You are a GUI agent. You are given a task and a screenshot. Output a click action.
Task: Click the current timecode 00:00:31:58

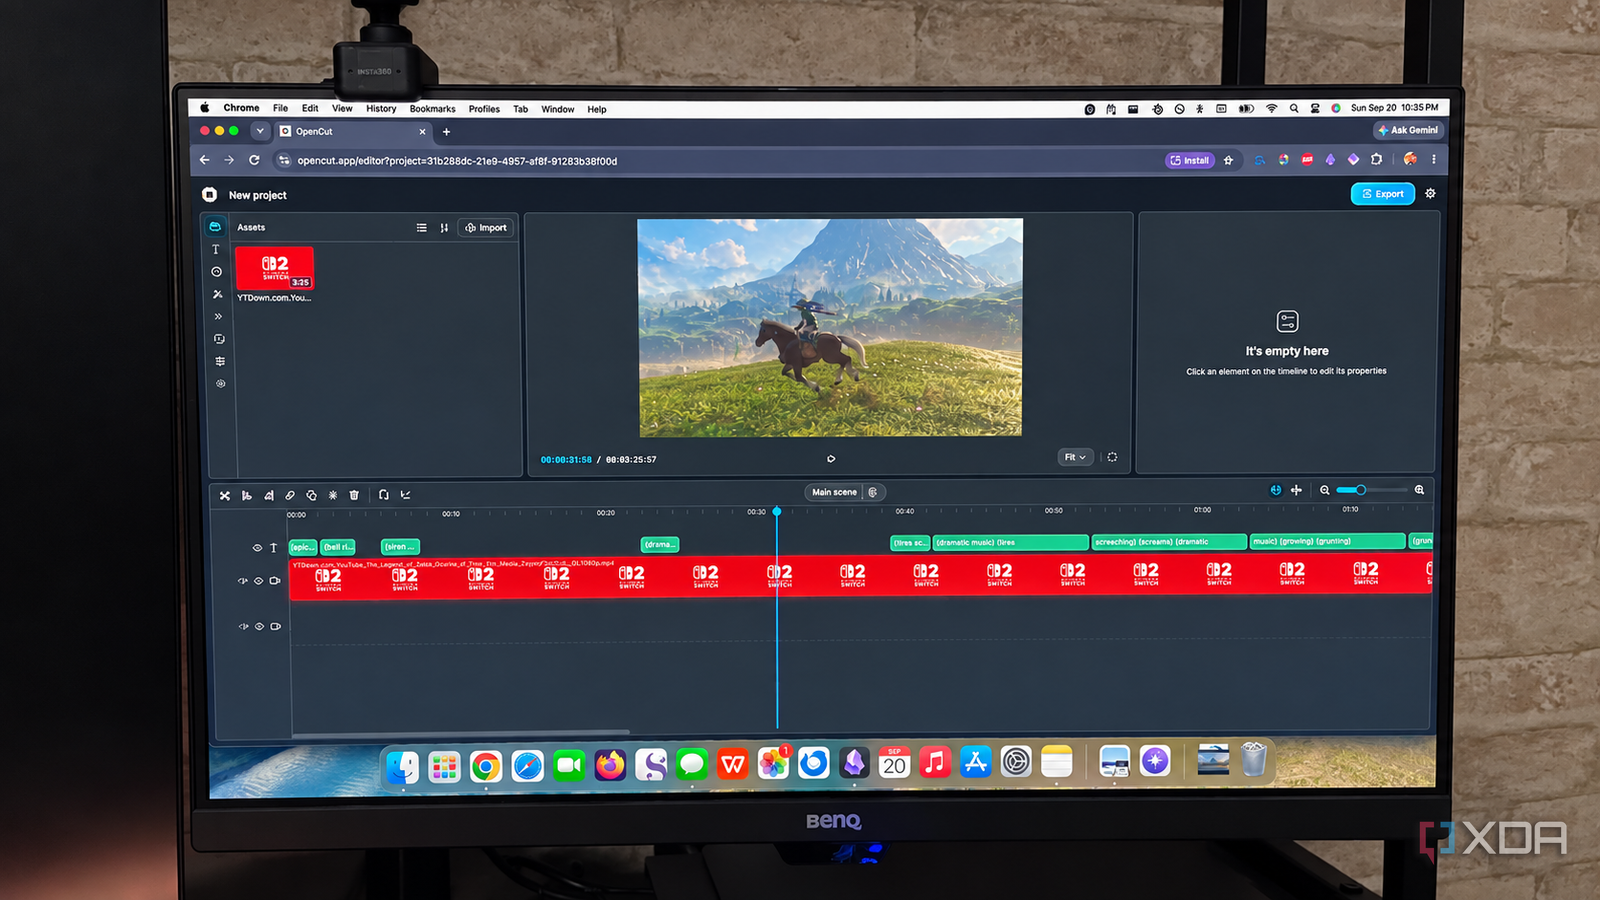(x=566, y=460)
